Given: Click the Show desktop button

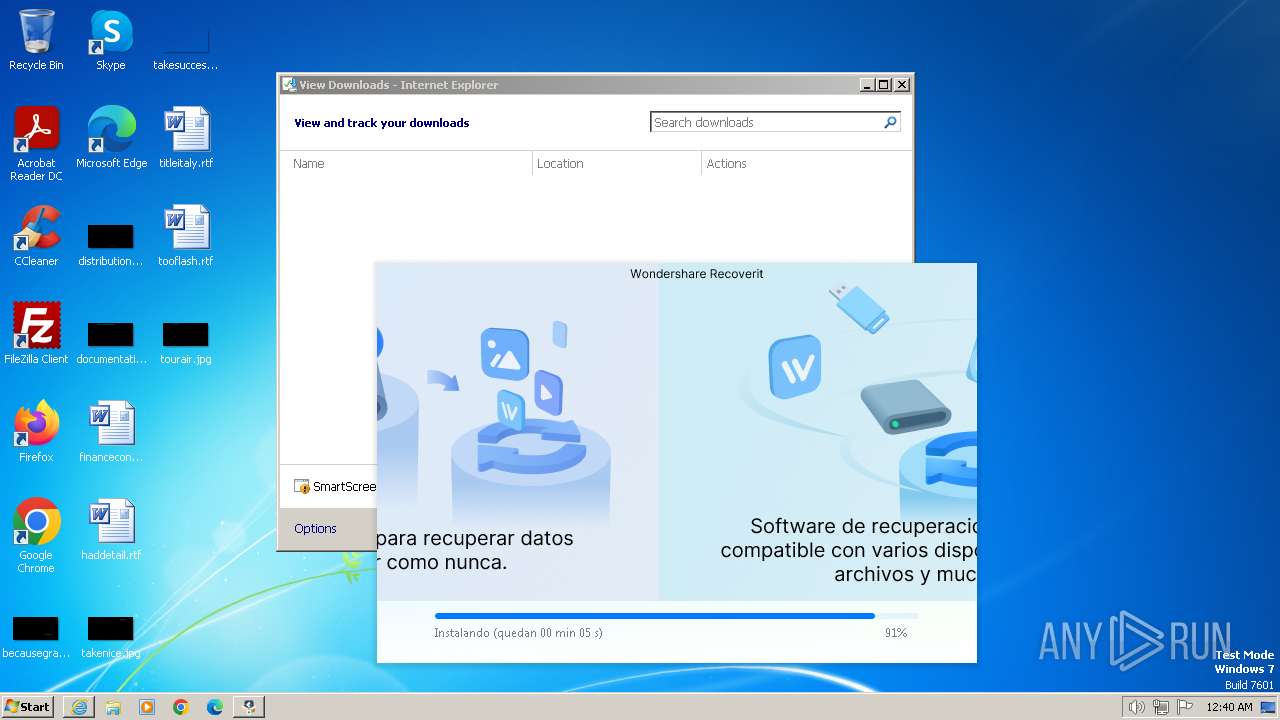Looking at the screenshot, I should (1270, 707).
